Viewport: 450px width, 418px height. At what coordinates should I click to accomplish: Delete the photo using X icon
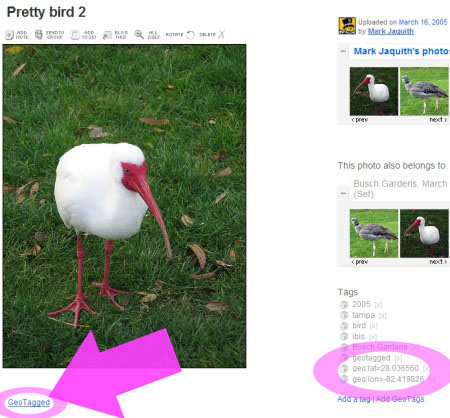[221, 34]
